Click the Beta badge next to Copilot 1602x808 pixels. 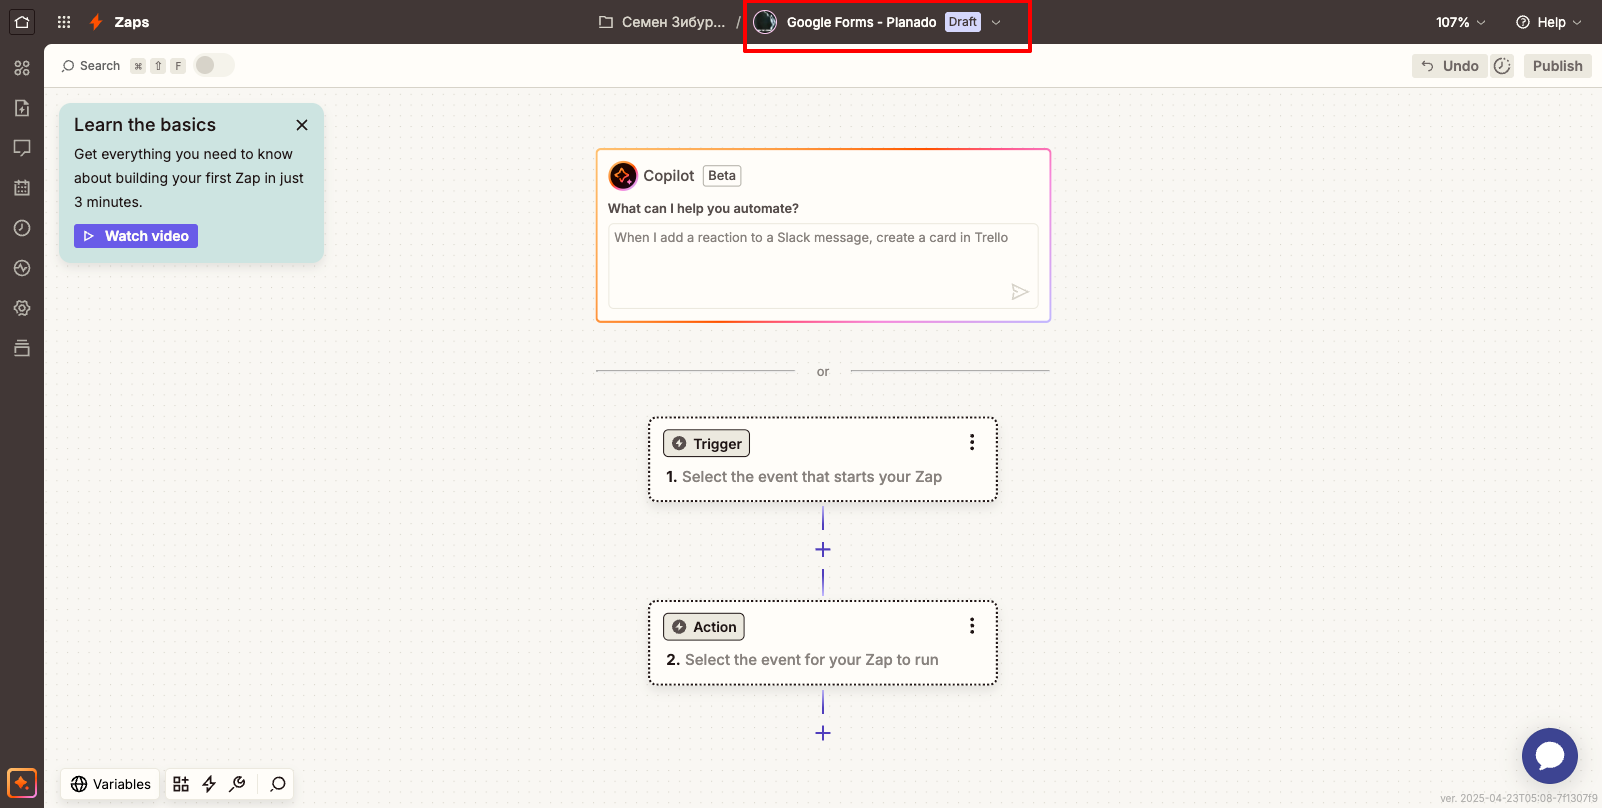point(722,176)
